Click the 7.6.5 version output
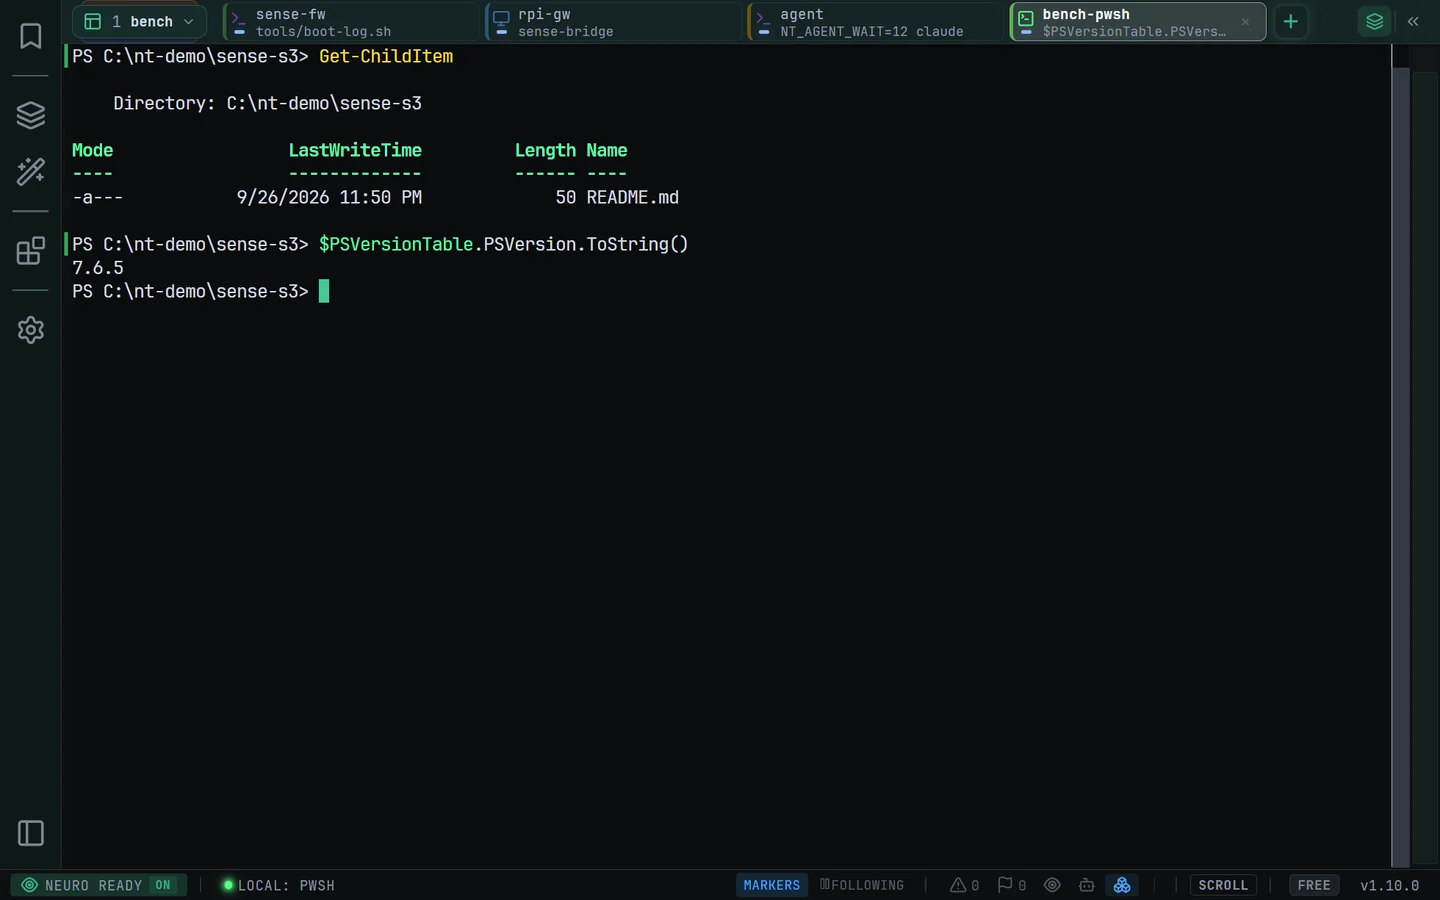The height and width of the screenshot is (900, 1440). tap(98, 268)
